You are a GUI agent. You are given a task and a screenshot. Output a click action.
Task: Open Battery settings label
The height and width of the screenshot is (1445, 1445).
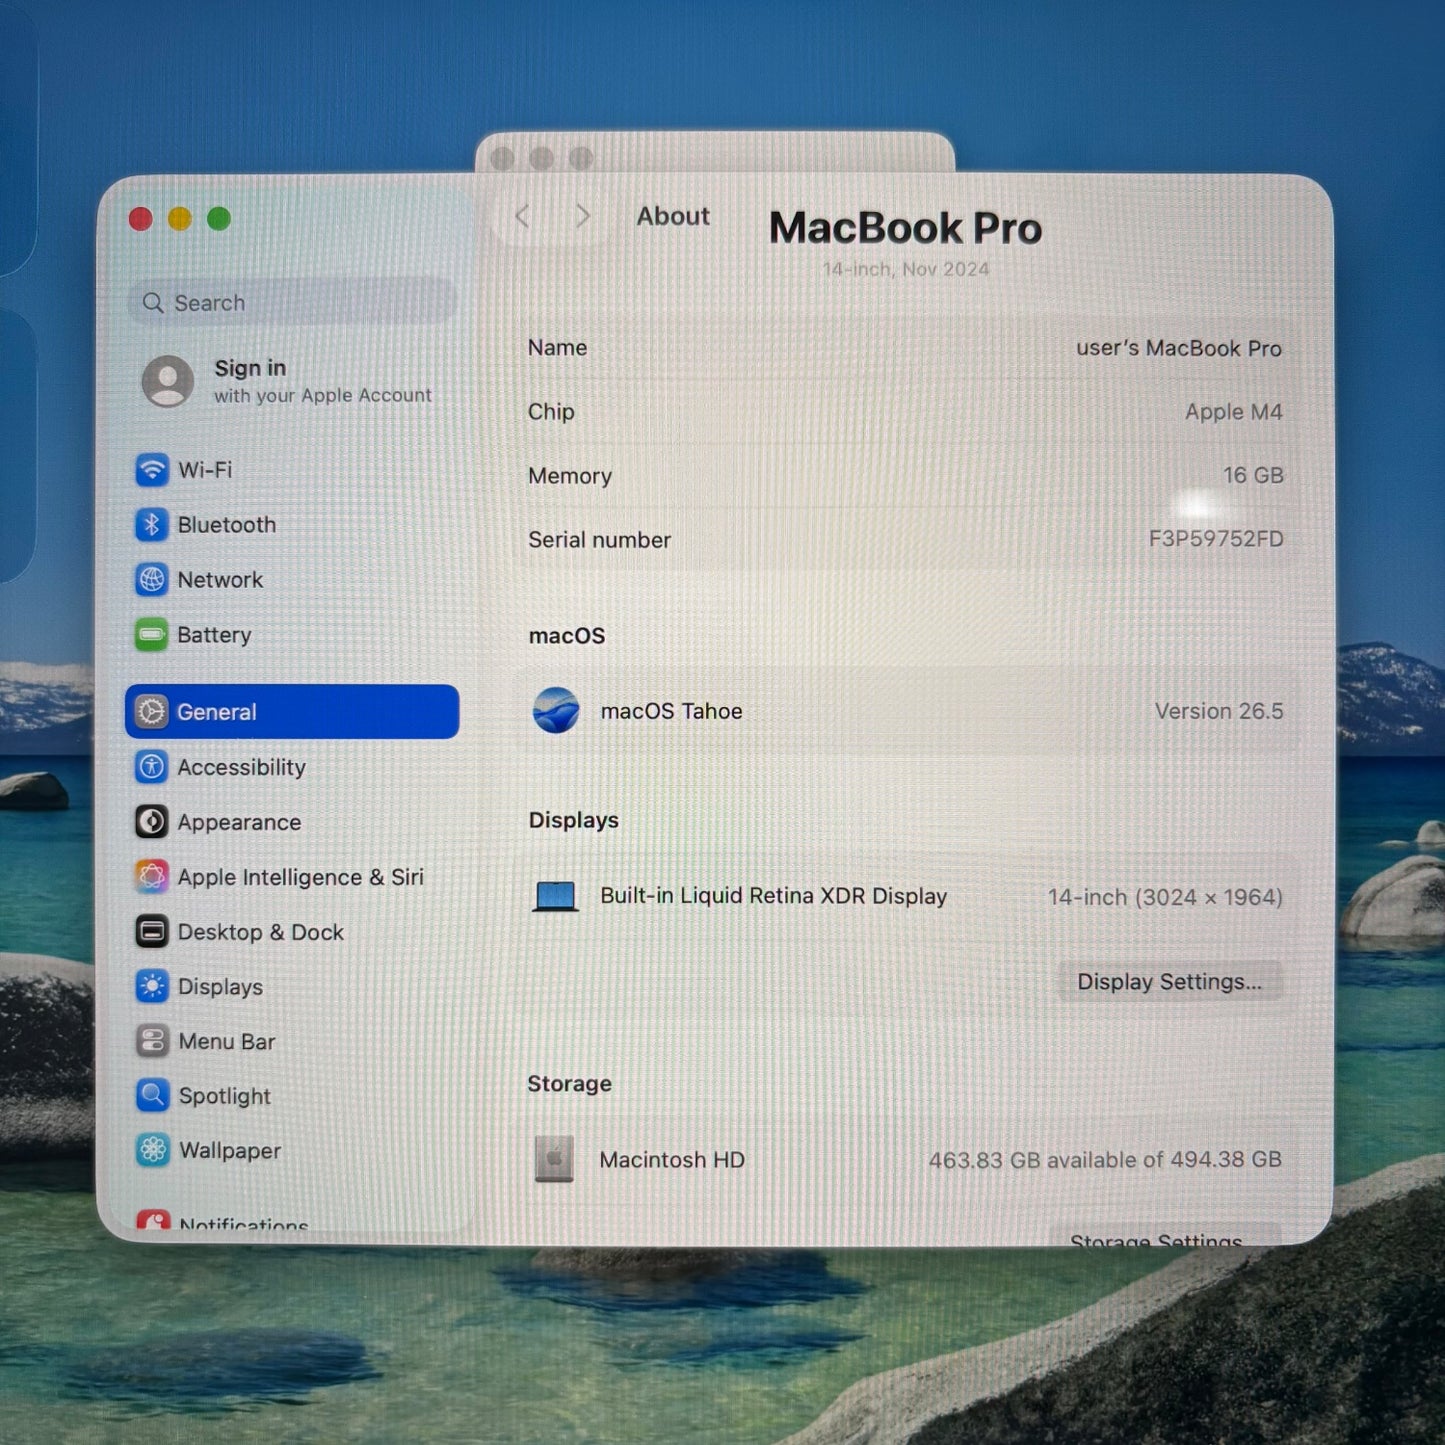click(214, 635)
